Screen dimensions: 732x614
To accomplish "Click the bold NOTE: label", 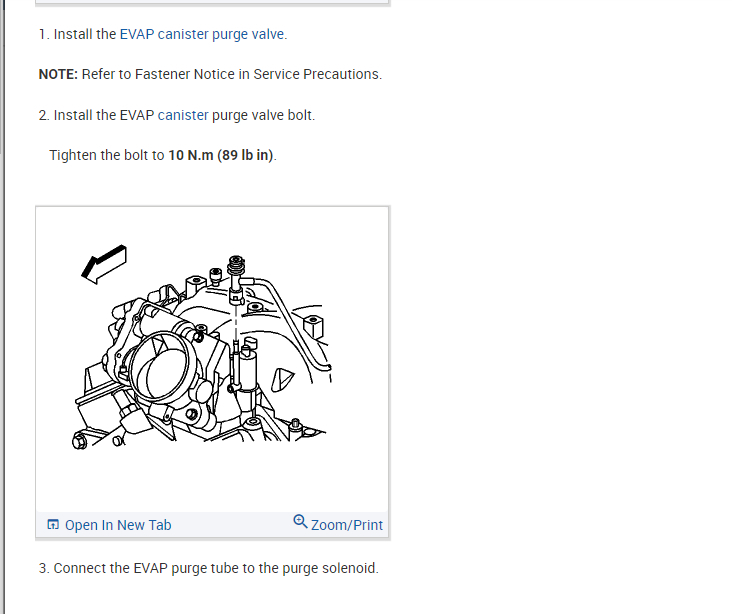I will pos(58,74).
